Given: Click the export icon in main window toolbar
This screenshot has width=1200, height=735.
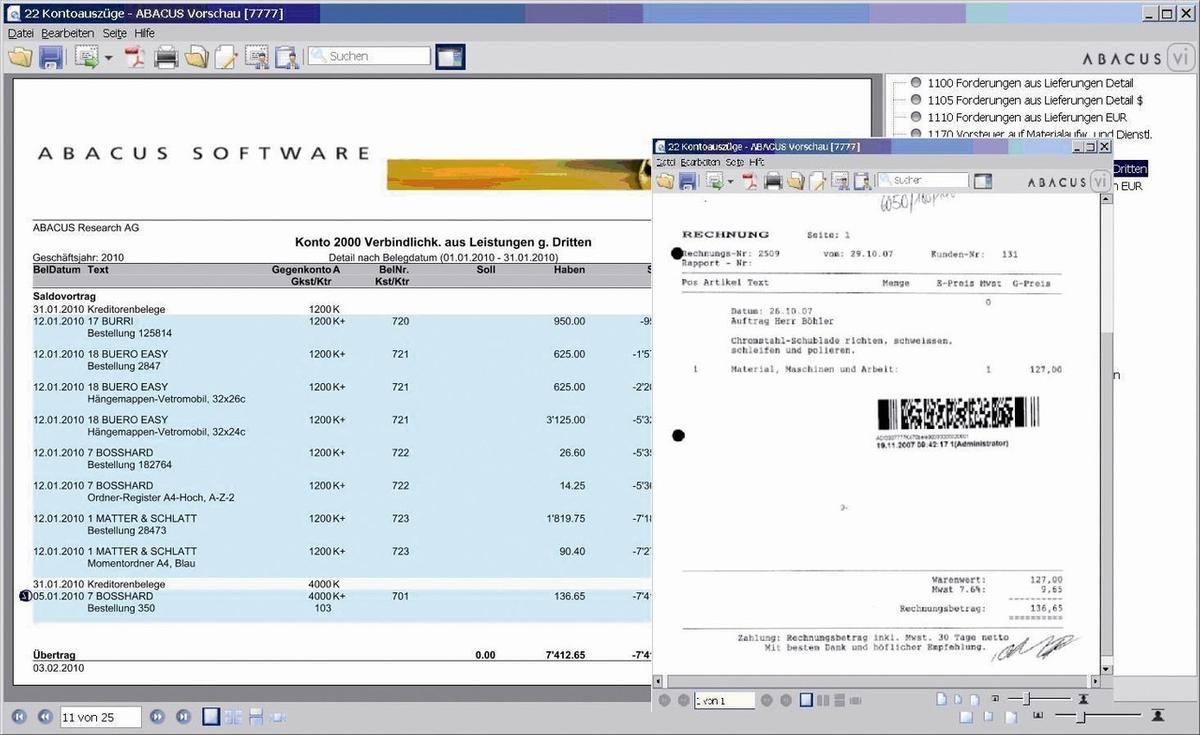Looking at the screenshot, I should (87, 57).
